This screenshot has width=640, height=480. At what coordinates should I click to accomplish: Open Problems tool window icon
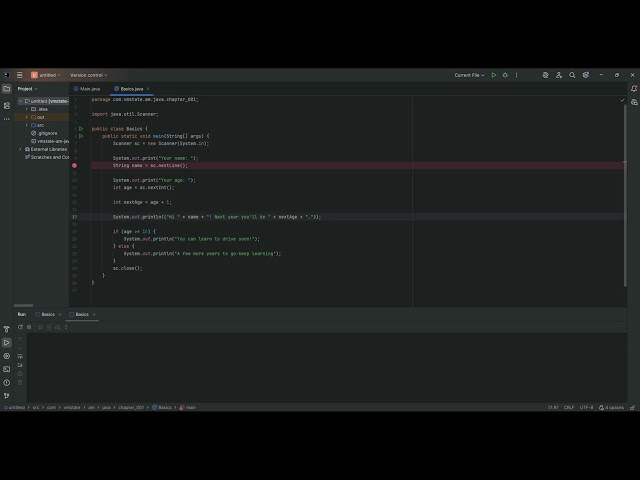[7, 382]
